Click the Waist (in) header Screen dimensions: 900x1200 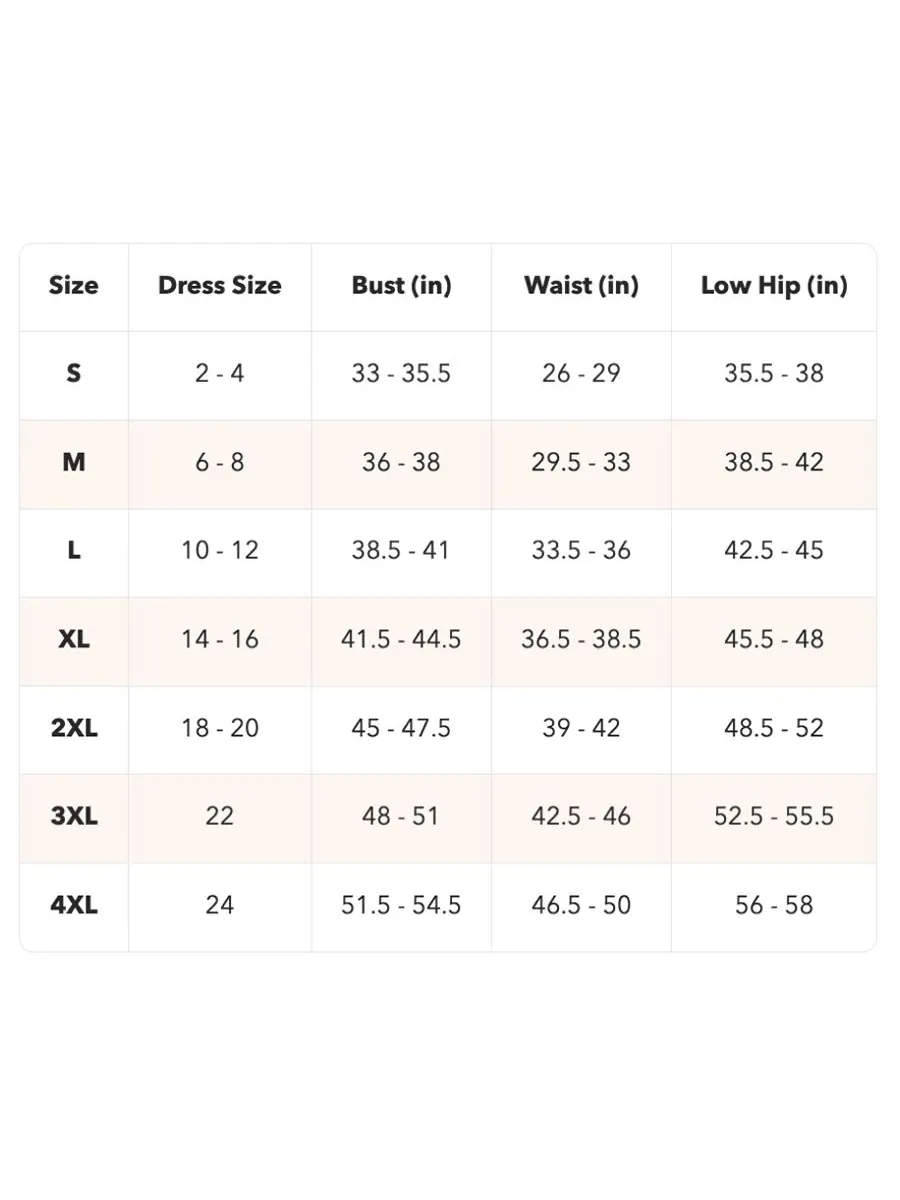[x=581, y=286]
